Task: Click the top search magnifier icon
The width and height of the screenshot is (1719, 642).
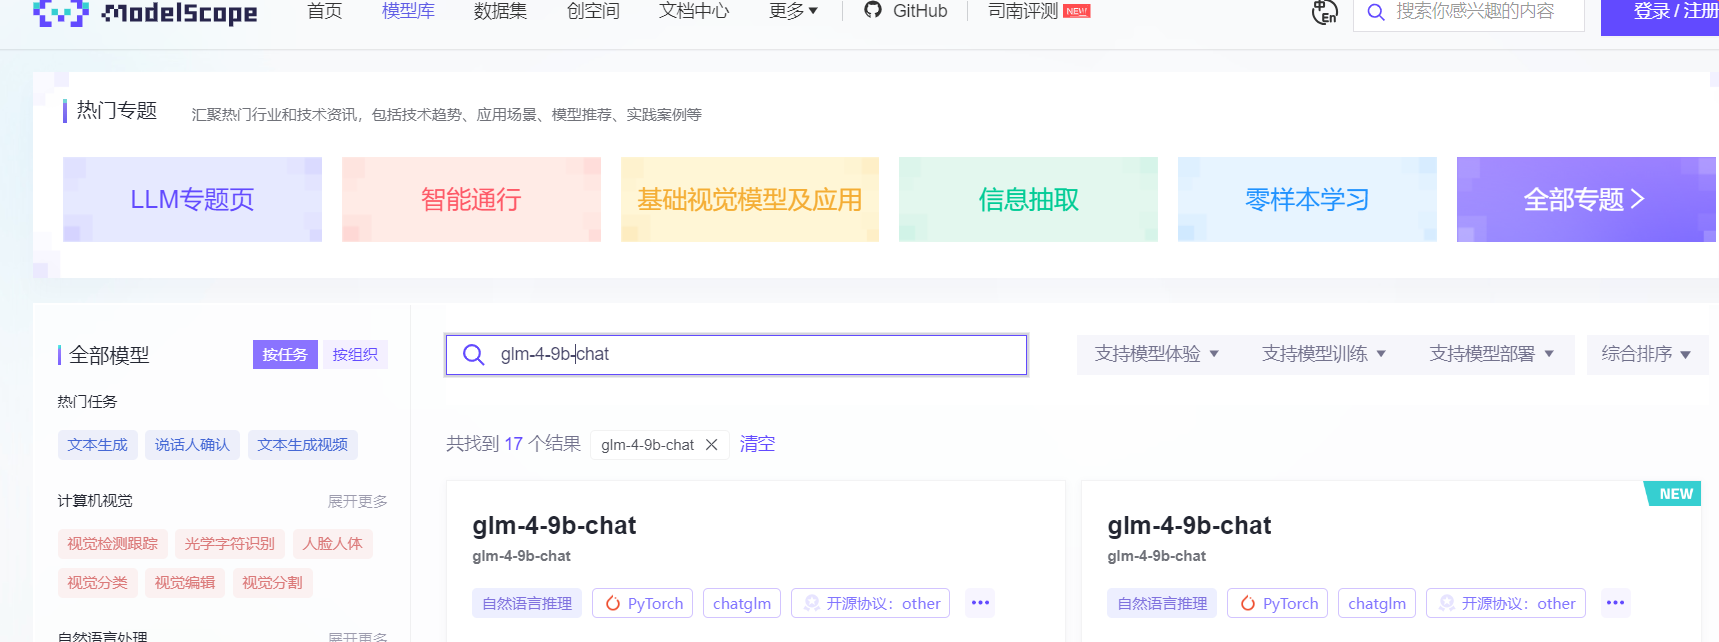Action: tap(1376, 12)
